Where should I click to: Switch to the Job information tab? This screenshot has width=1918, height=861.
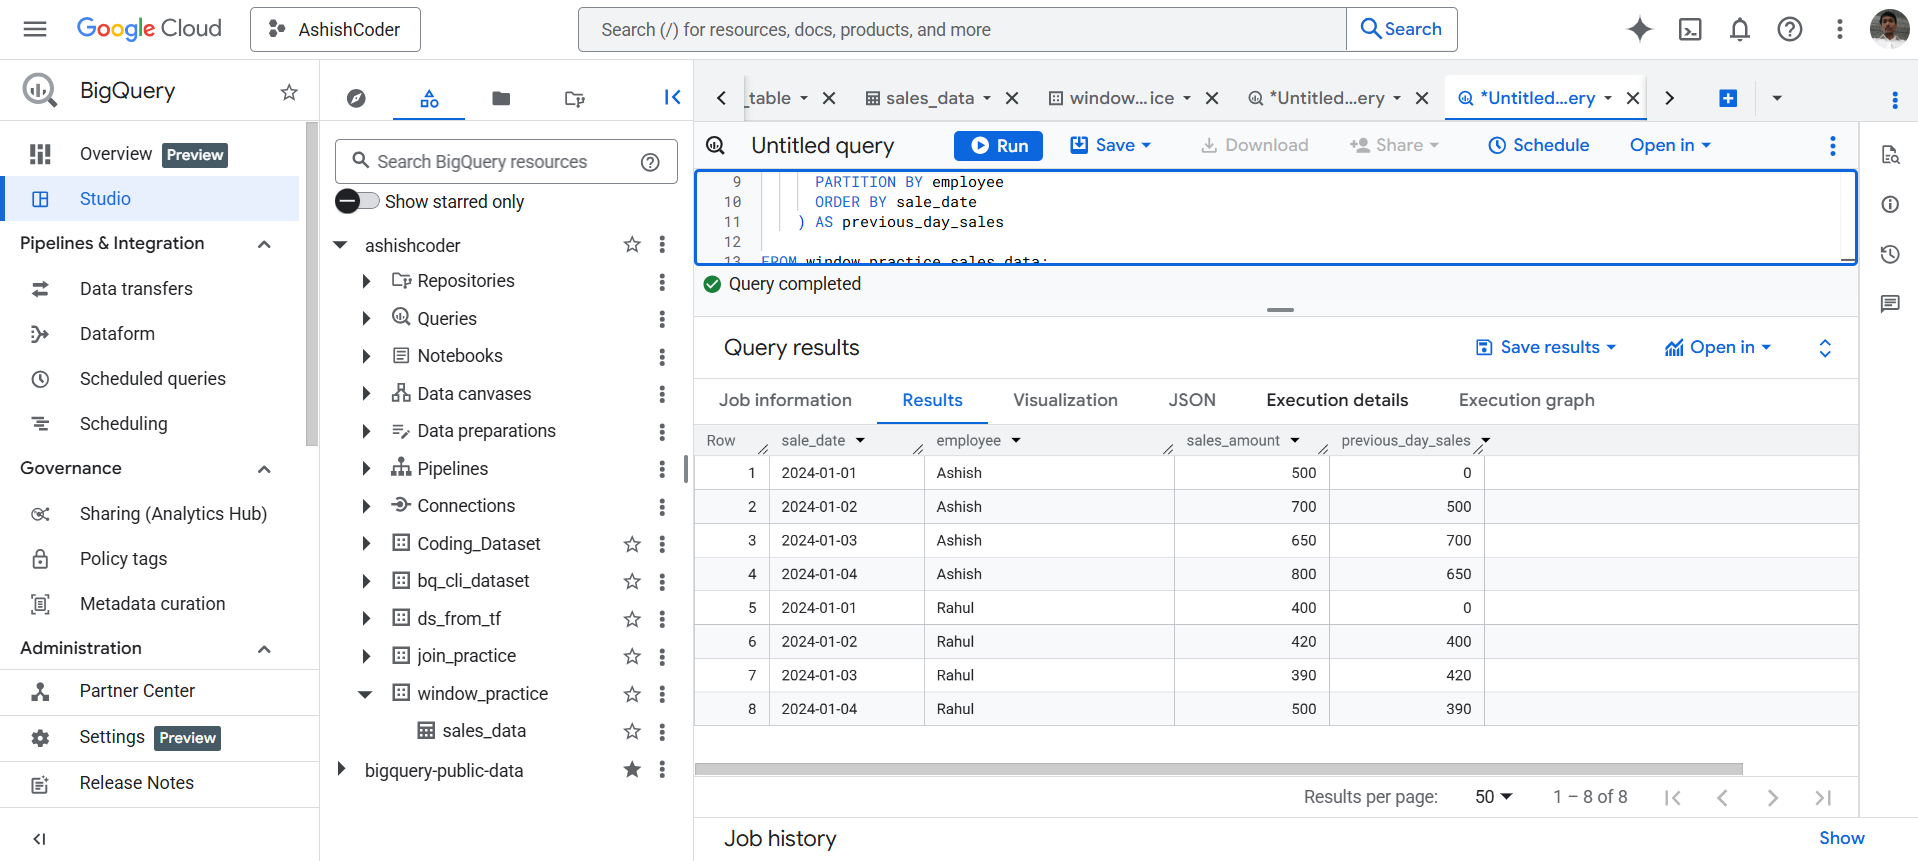pos(785,400)
